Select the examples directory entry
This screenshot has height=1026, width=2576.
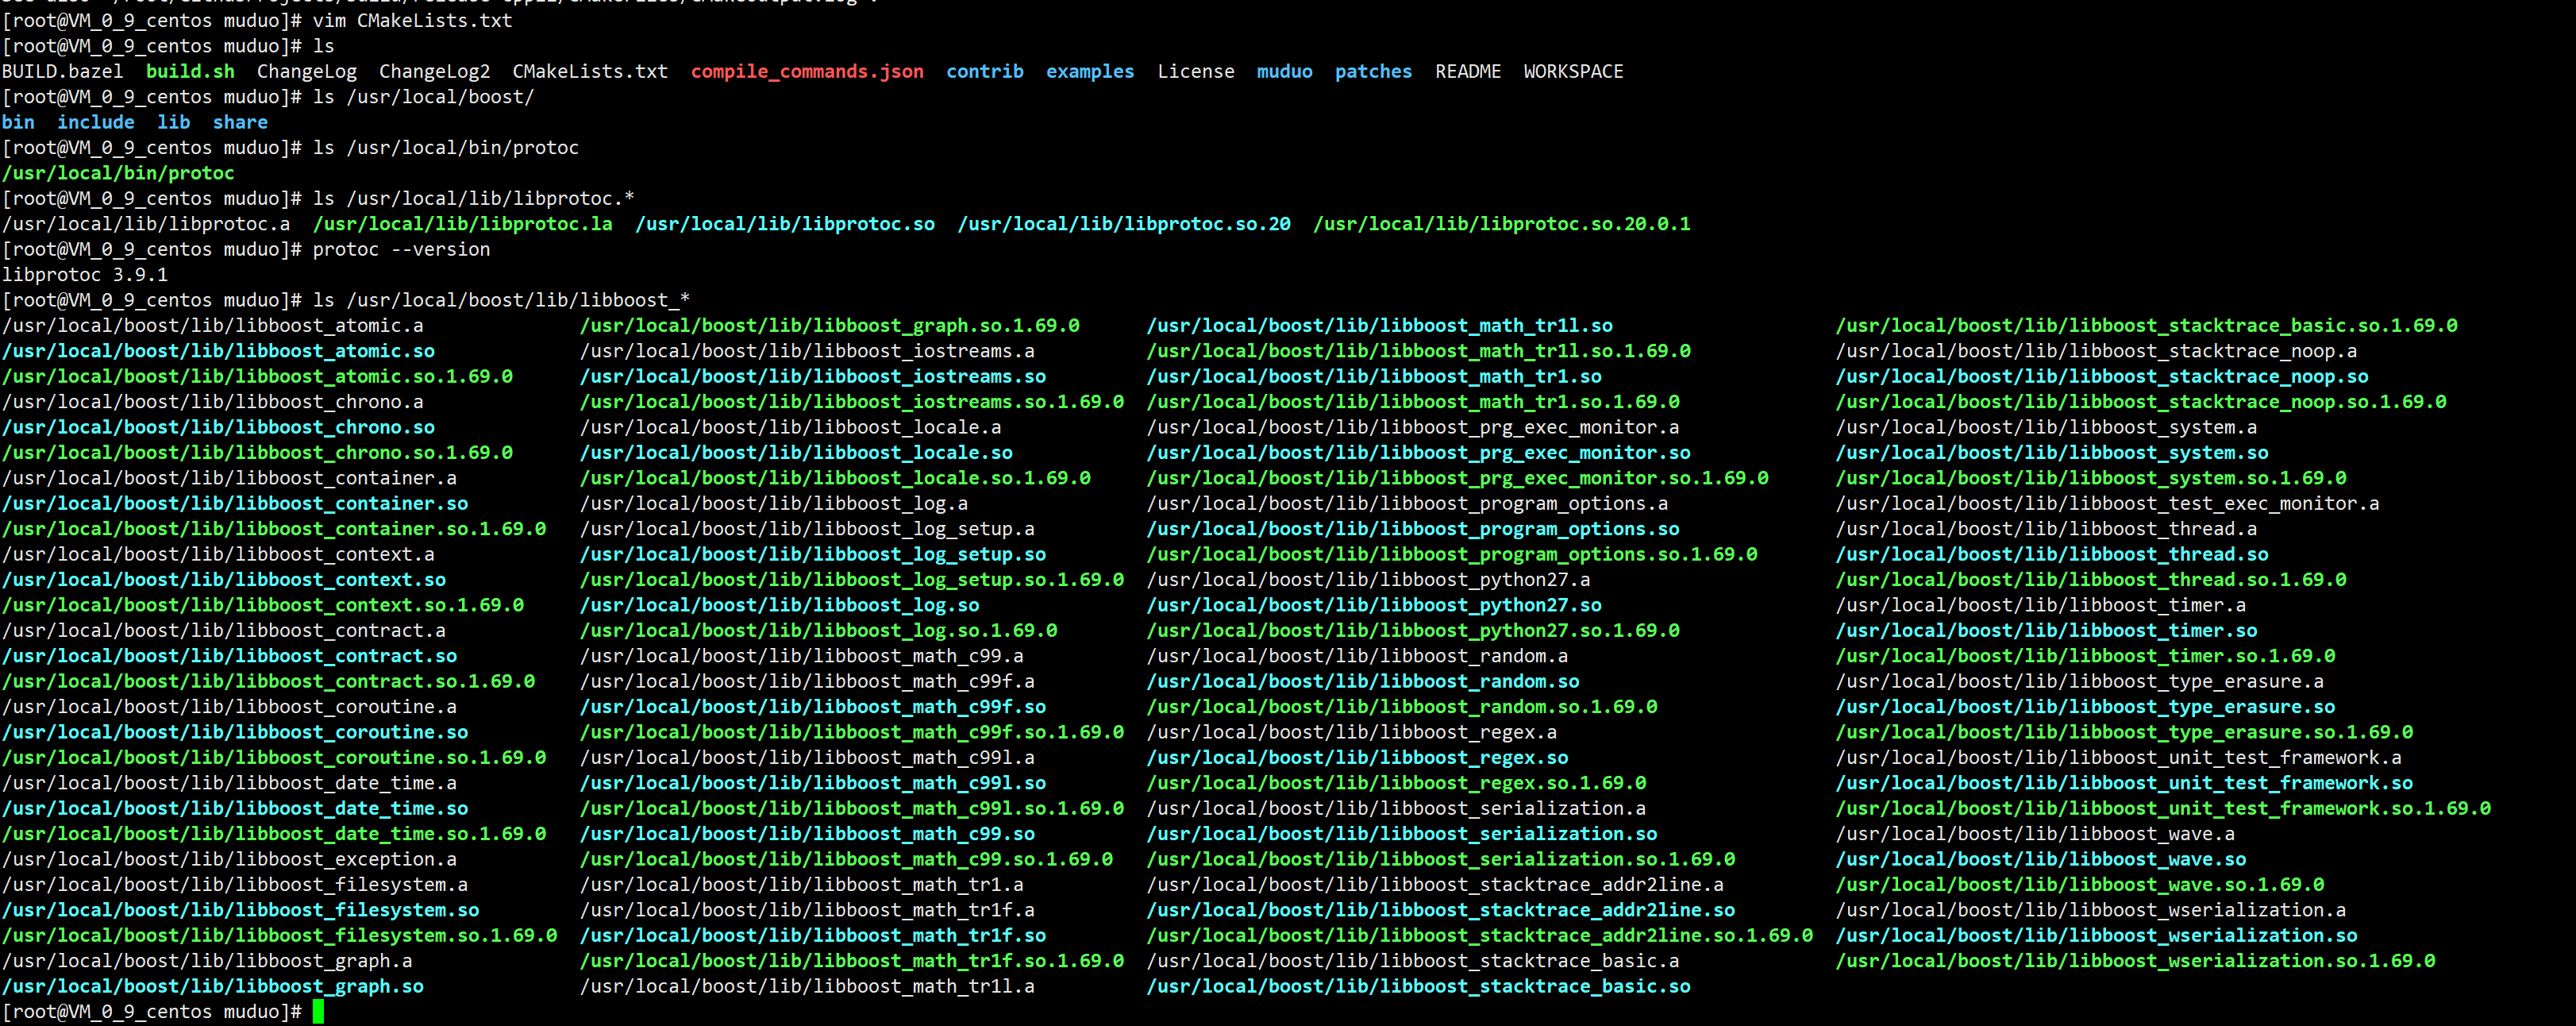coord(1089,71)
